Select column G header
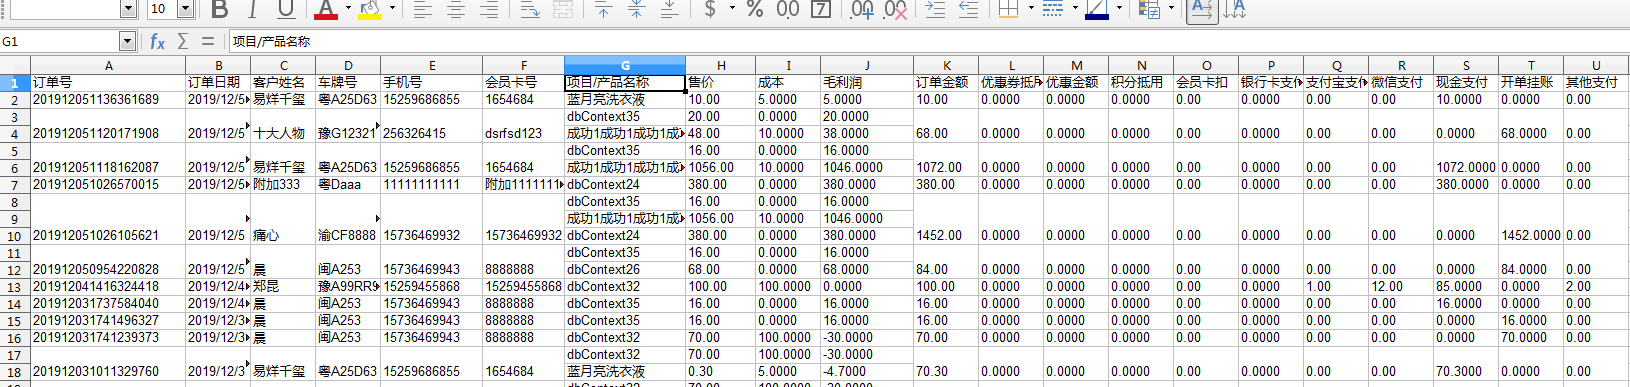Viewport: 1630px width, 387px height. pos(625,65)
